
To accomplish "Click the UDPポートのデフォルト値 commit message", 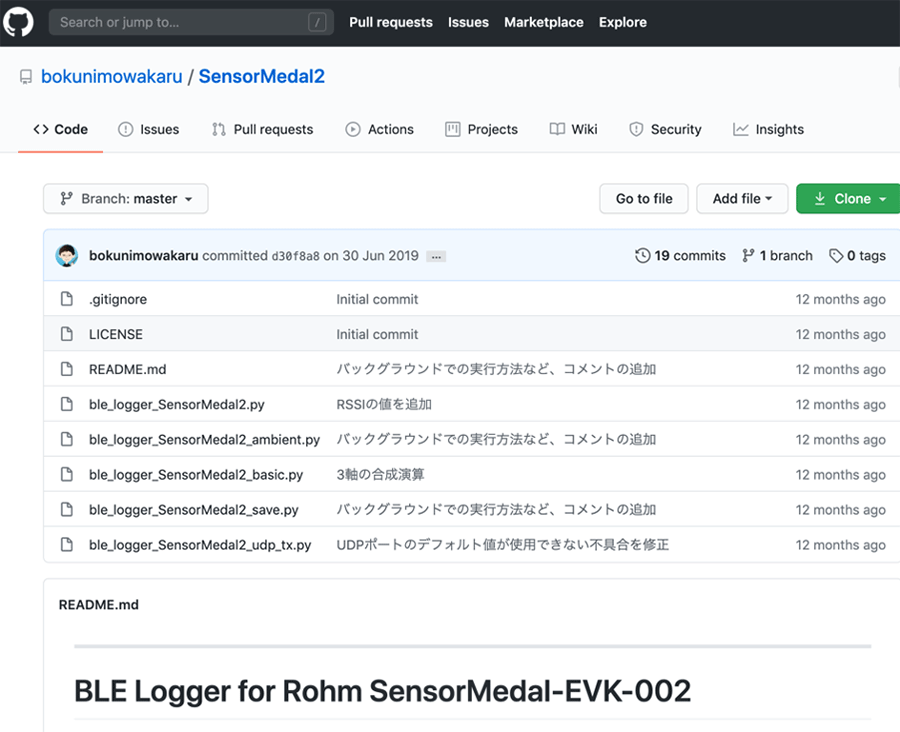I will [503, 544].
